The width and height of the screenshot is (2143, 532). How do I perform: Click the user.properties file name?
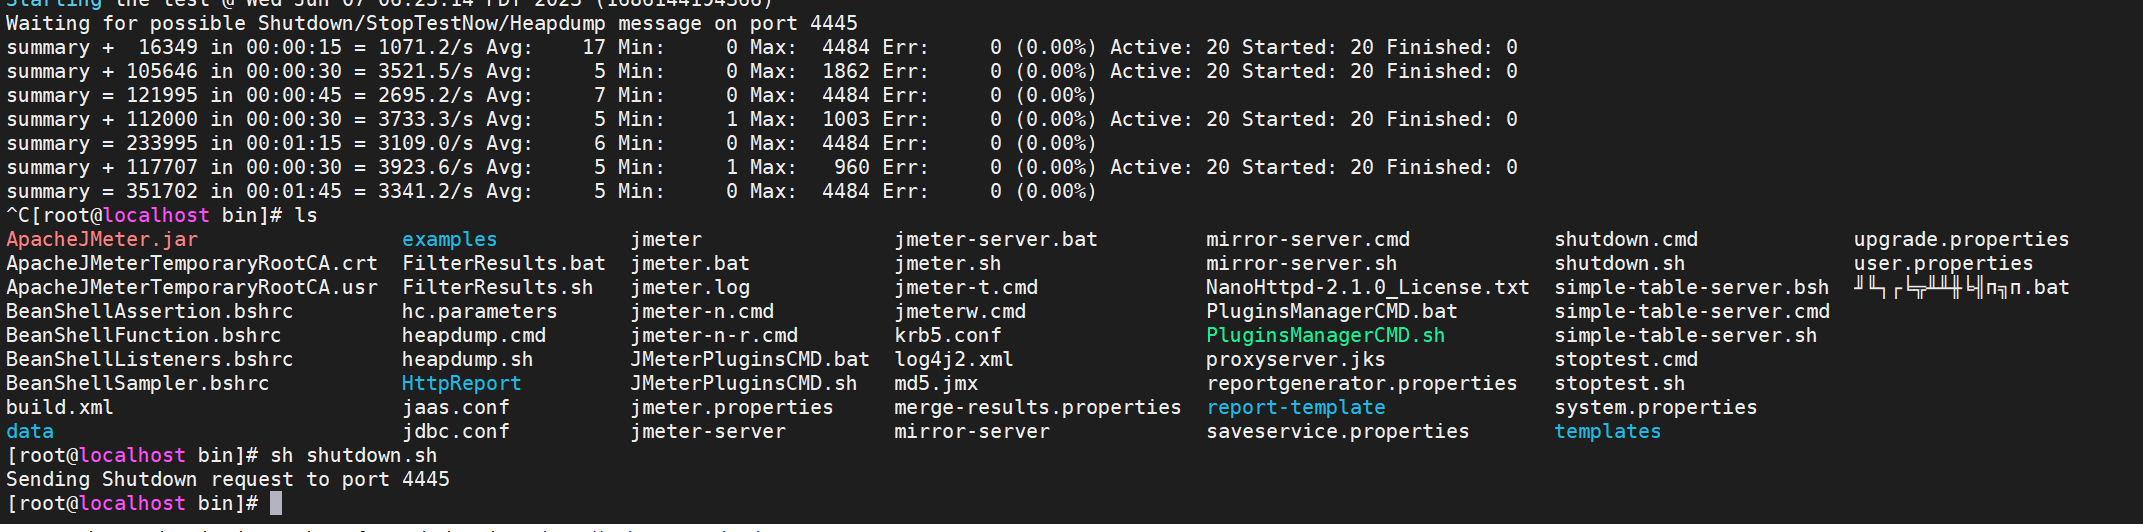[1943, 263]
